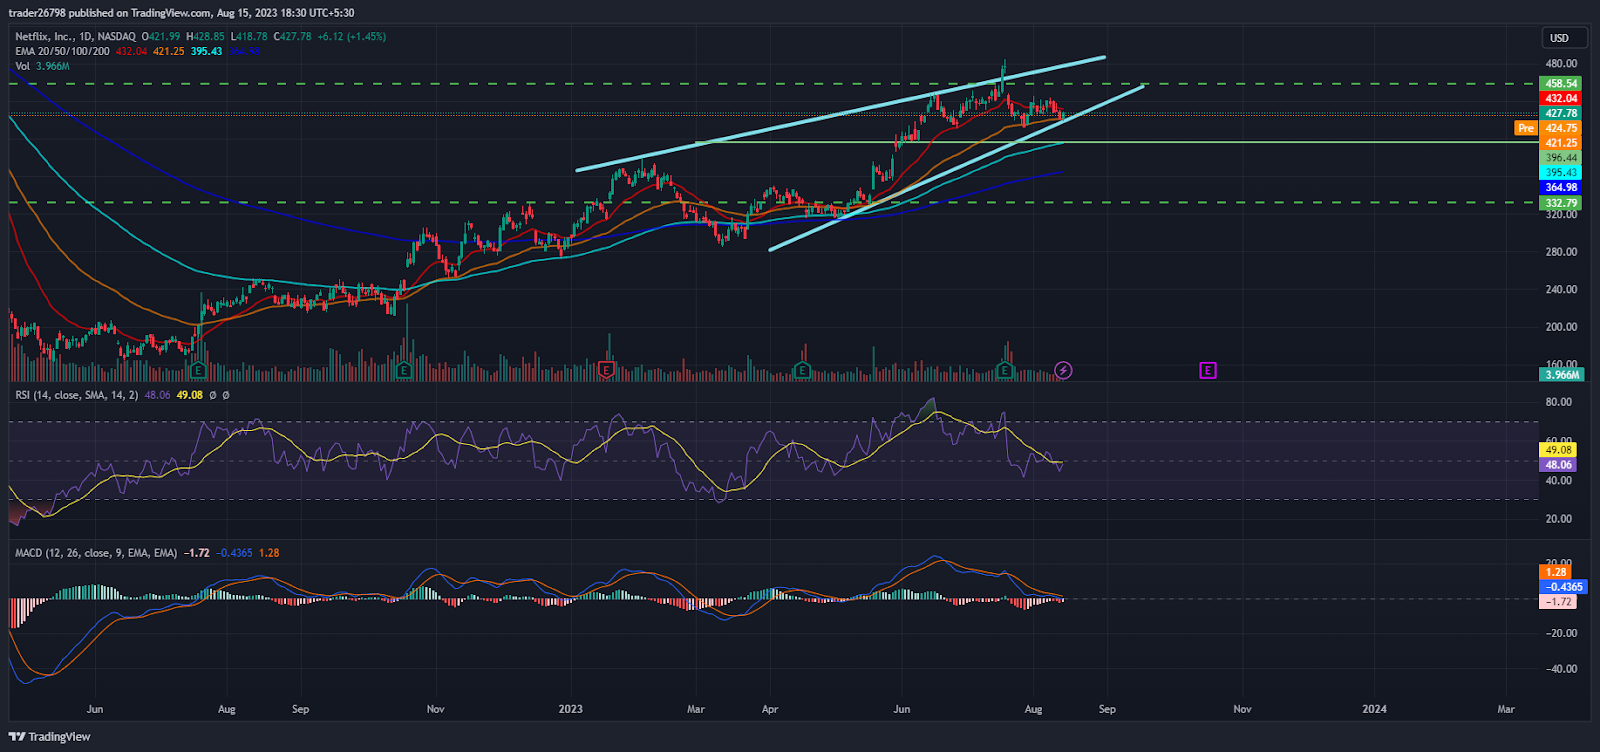The height and width of the screenshot is (752, 1600).
Task: Select the MACD (12, 26, close, 9, EMA, EMA) legend
Action: pos(96,553)
